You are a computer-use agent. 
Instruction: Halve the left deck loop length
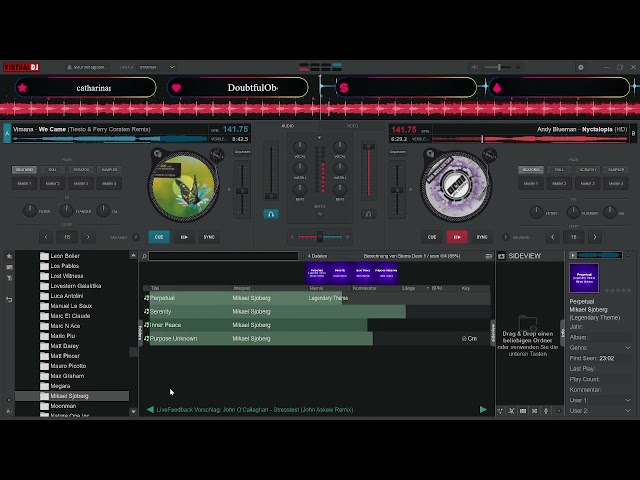[46, 237]
